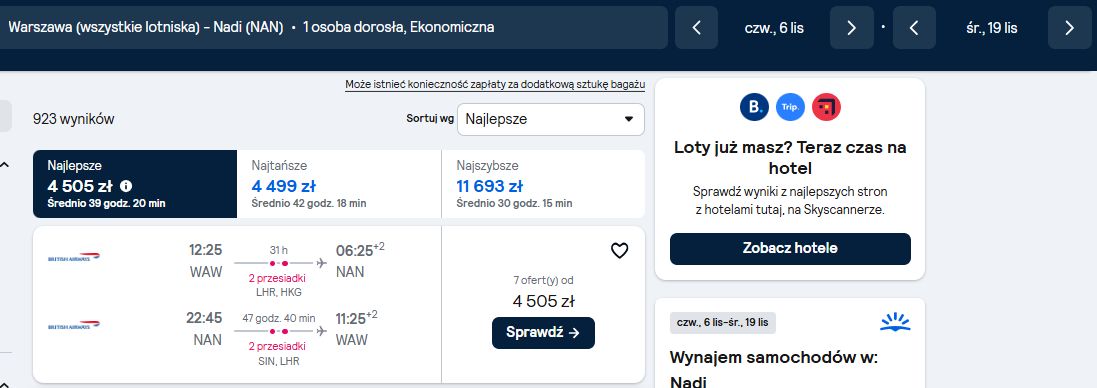Viewport: 1097px width, 388px height.
Task: Open the Sortuj wg Najlepsze dropdown
Action: 551,119
